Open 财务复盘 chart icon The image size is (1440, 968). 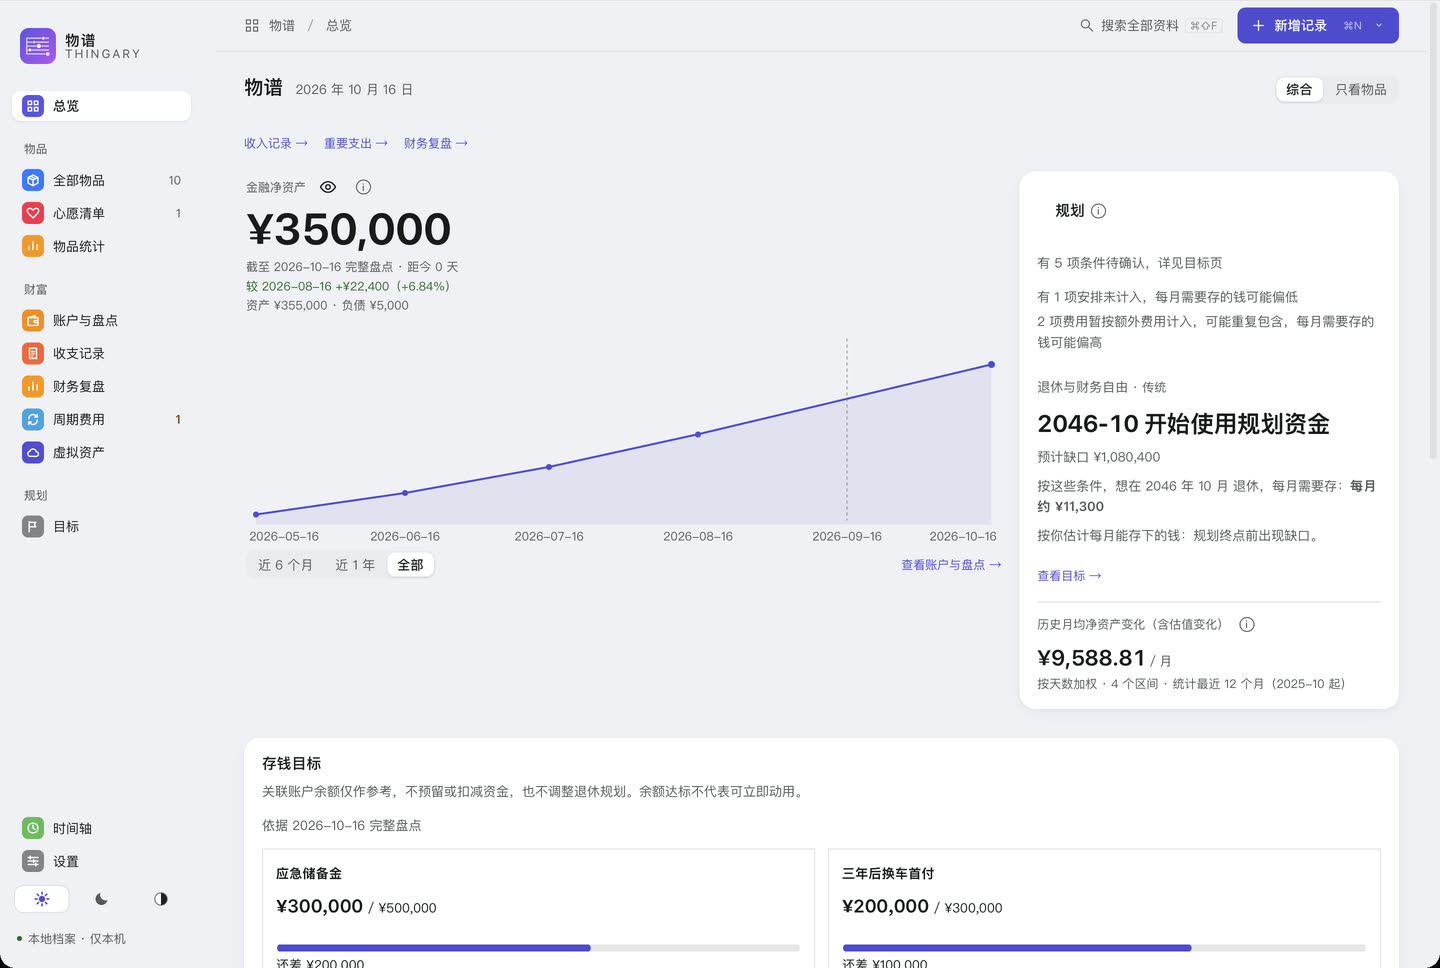(33, 387)
